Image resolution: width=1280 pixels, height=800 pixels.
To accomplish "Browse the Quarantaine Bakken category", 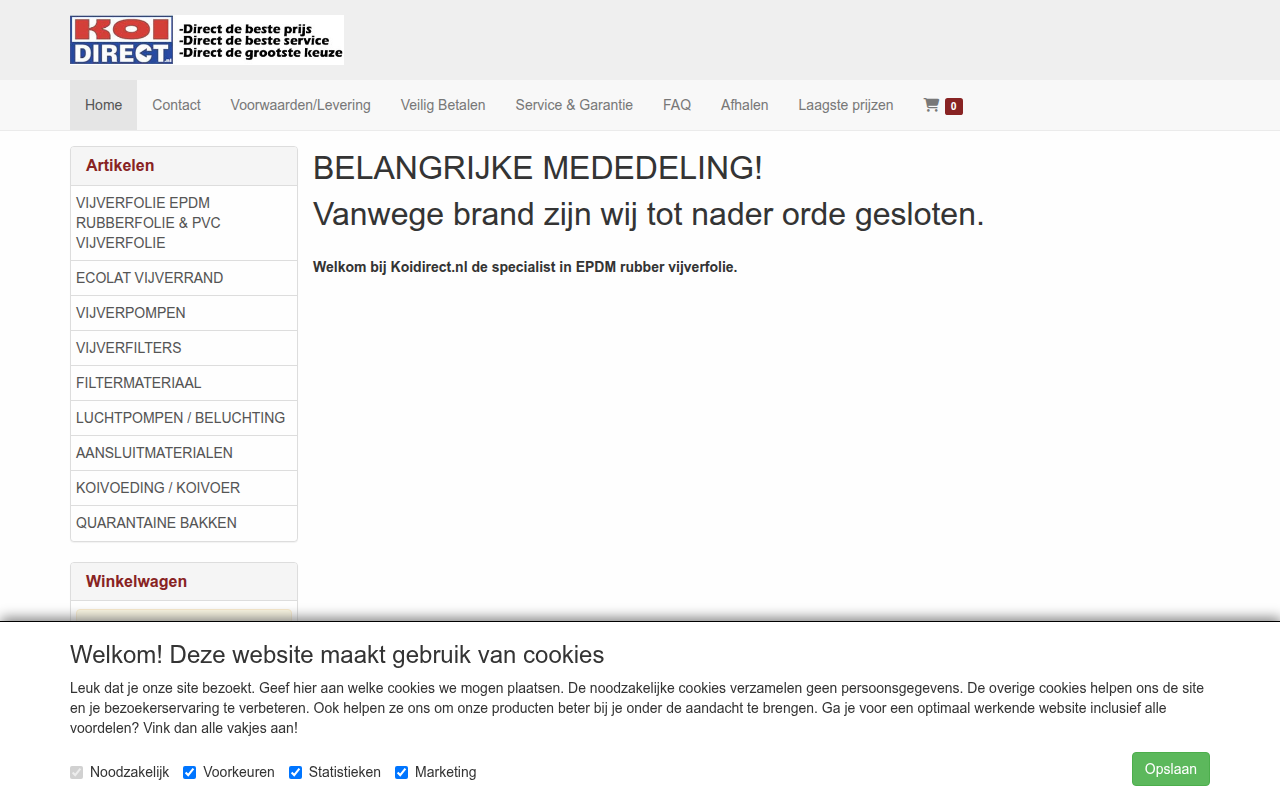I will pyautogui.click(x=184, y=523).
